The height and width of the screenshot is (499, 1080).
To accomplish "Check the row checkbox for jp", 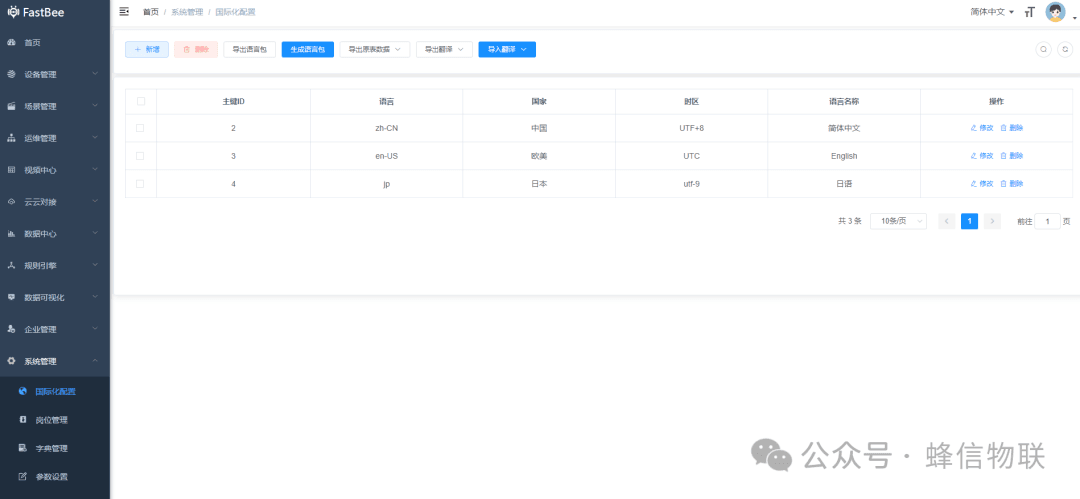I will [x=141, y=184].
